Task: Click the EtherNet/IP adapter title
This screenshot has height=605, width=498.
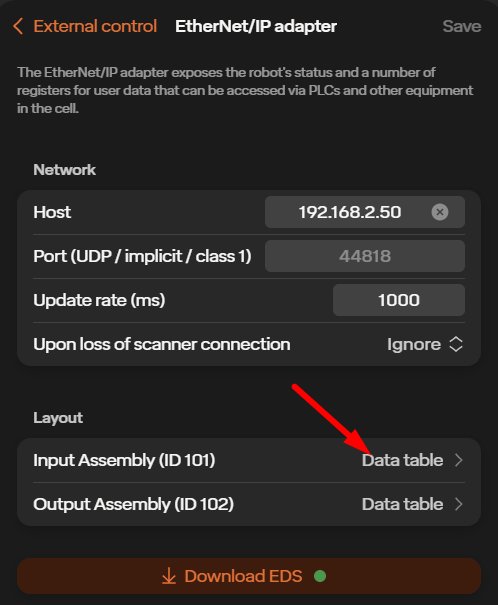Action: point(256,26)
